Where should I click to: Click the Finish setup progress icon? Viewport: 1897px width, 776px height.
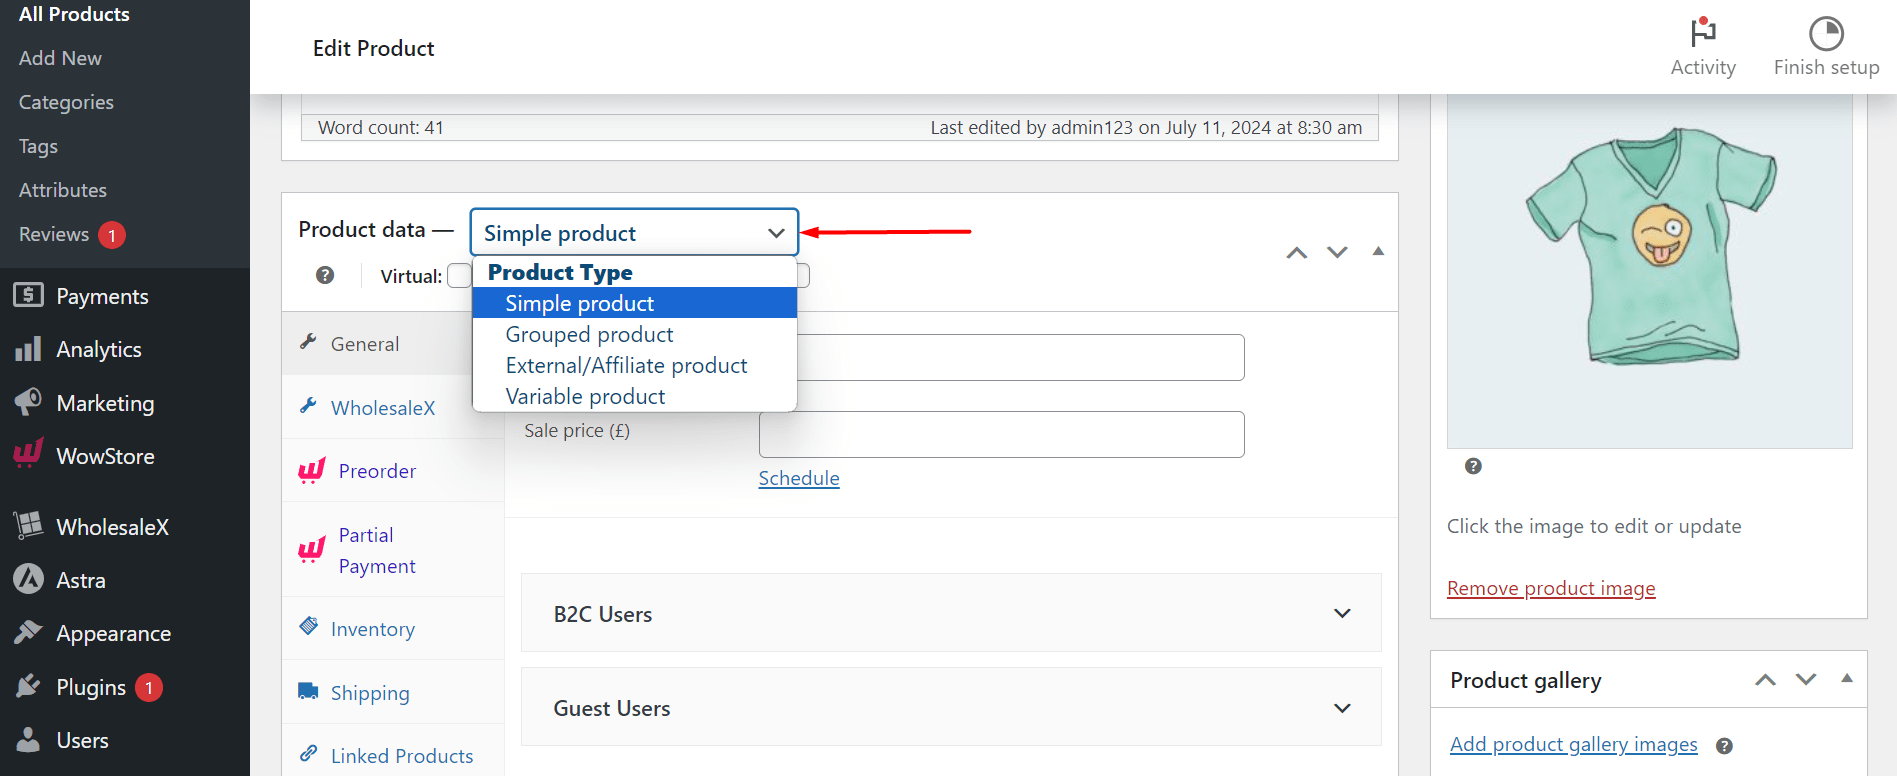tap(1825, 33)
